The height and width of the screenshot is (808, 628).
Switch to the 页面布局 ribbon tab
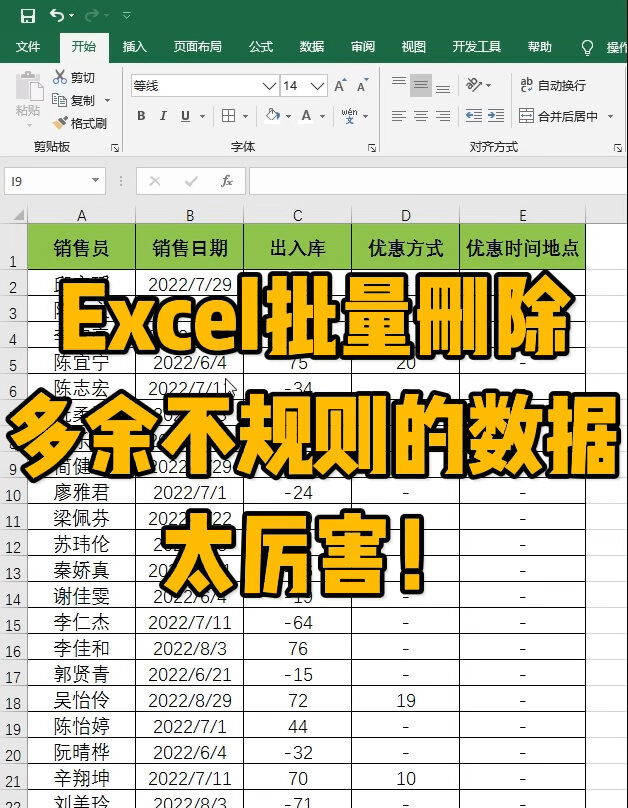click(197, 47)
